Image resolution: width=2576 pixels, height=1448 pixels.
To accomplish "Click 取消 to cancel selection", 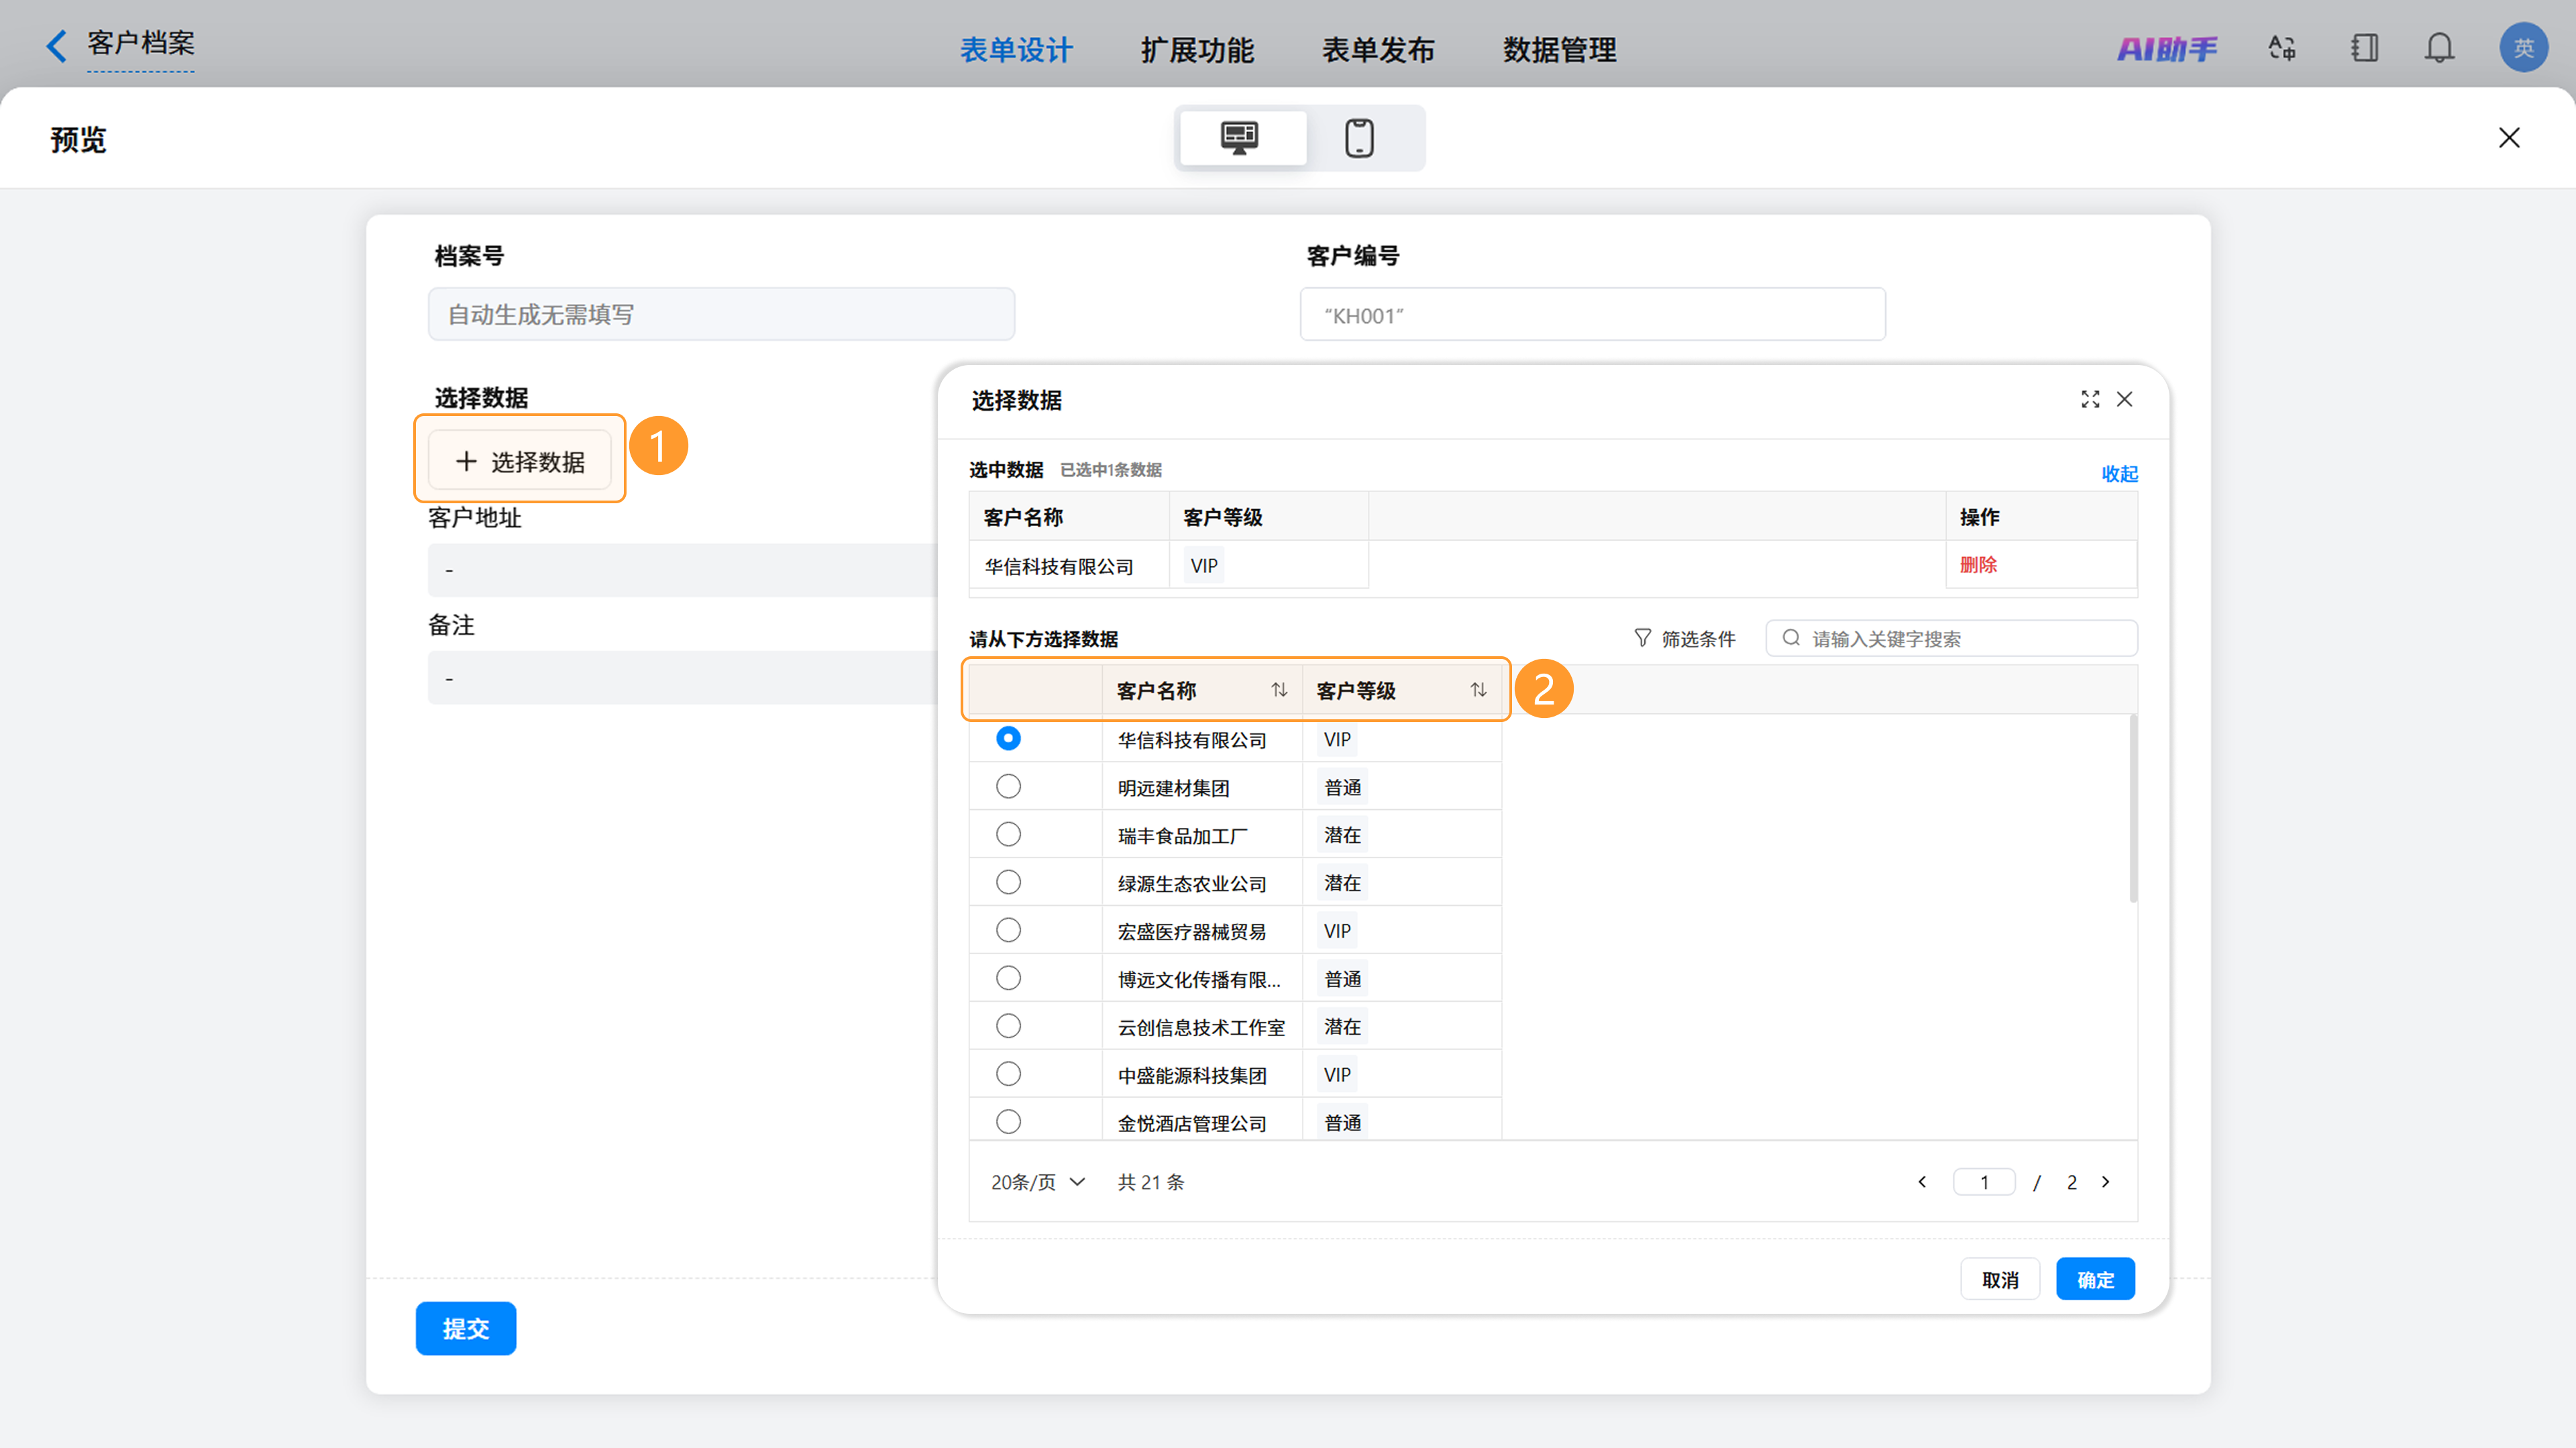I will pos(2000,1280).
